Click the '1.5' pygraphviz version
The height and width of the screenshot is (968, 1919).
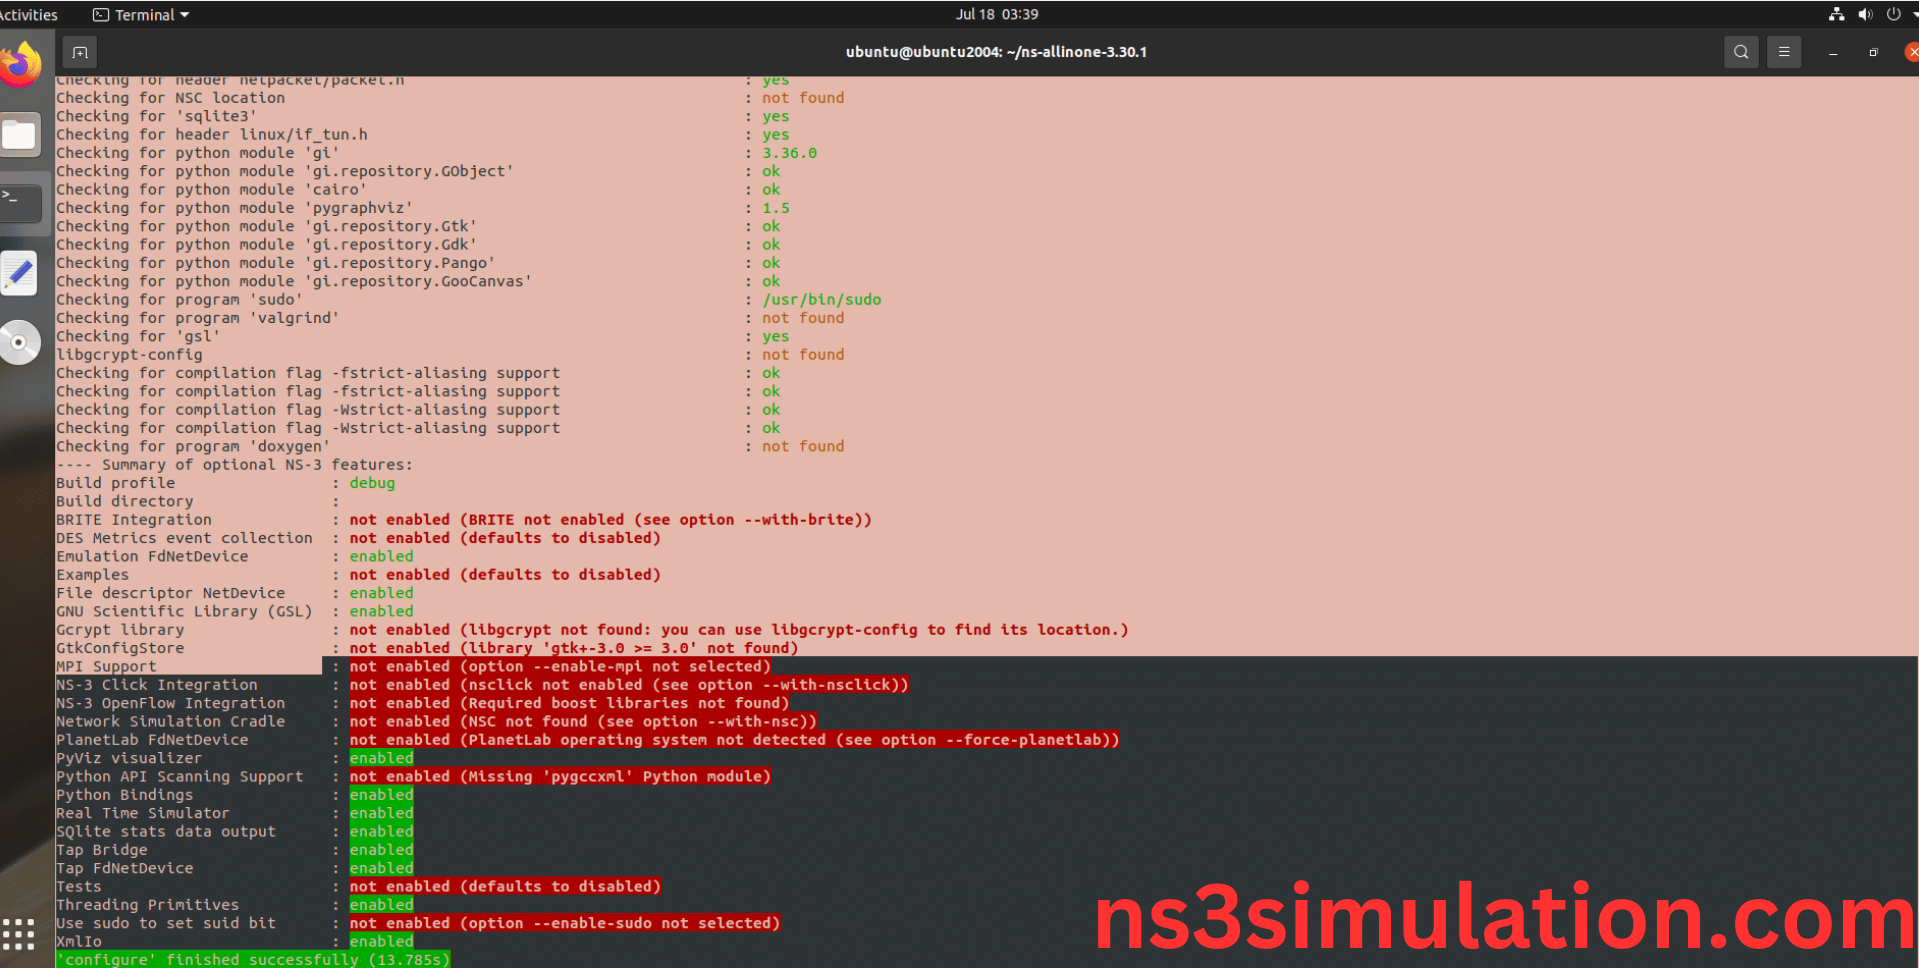point(776,208)
